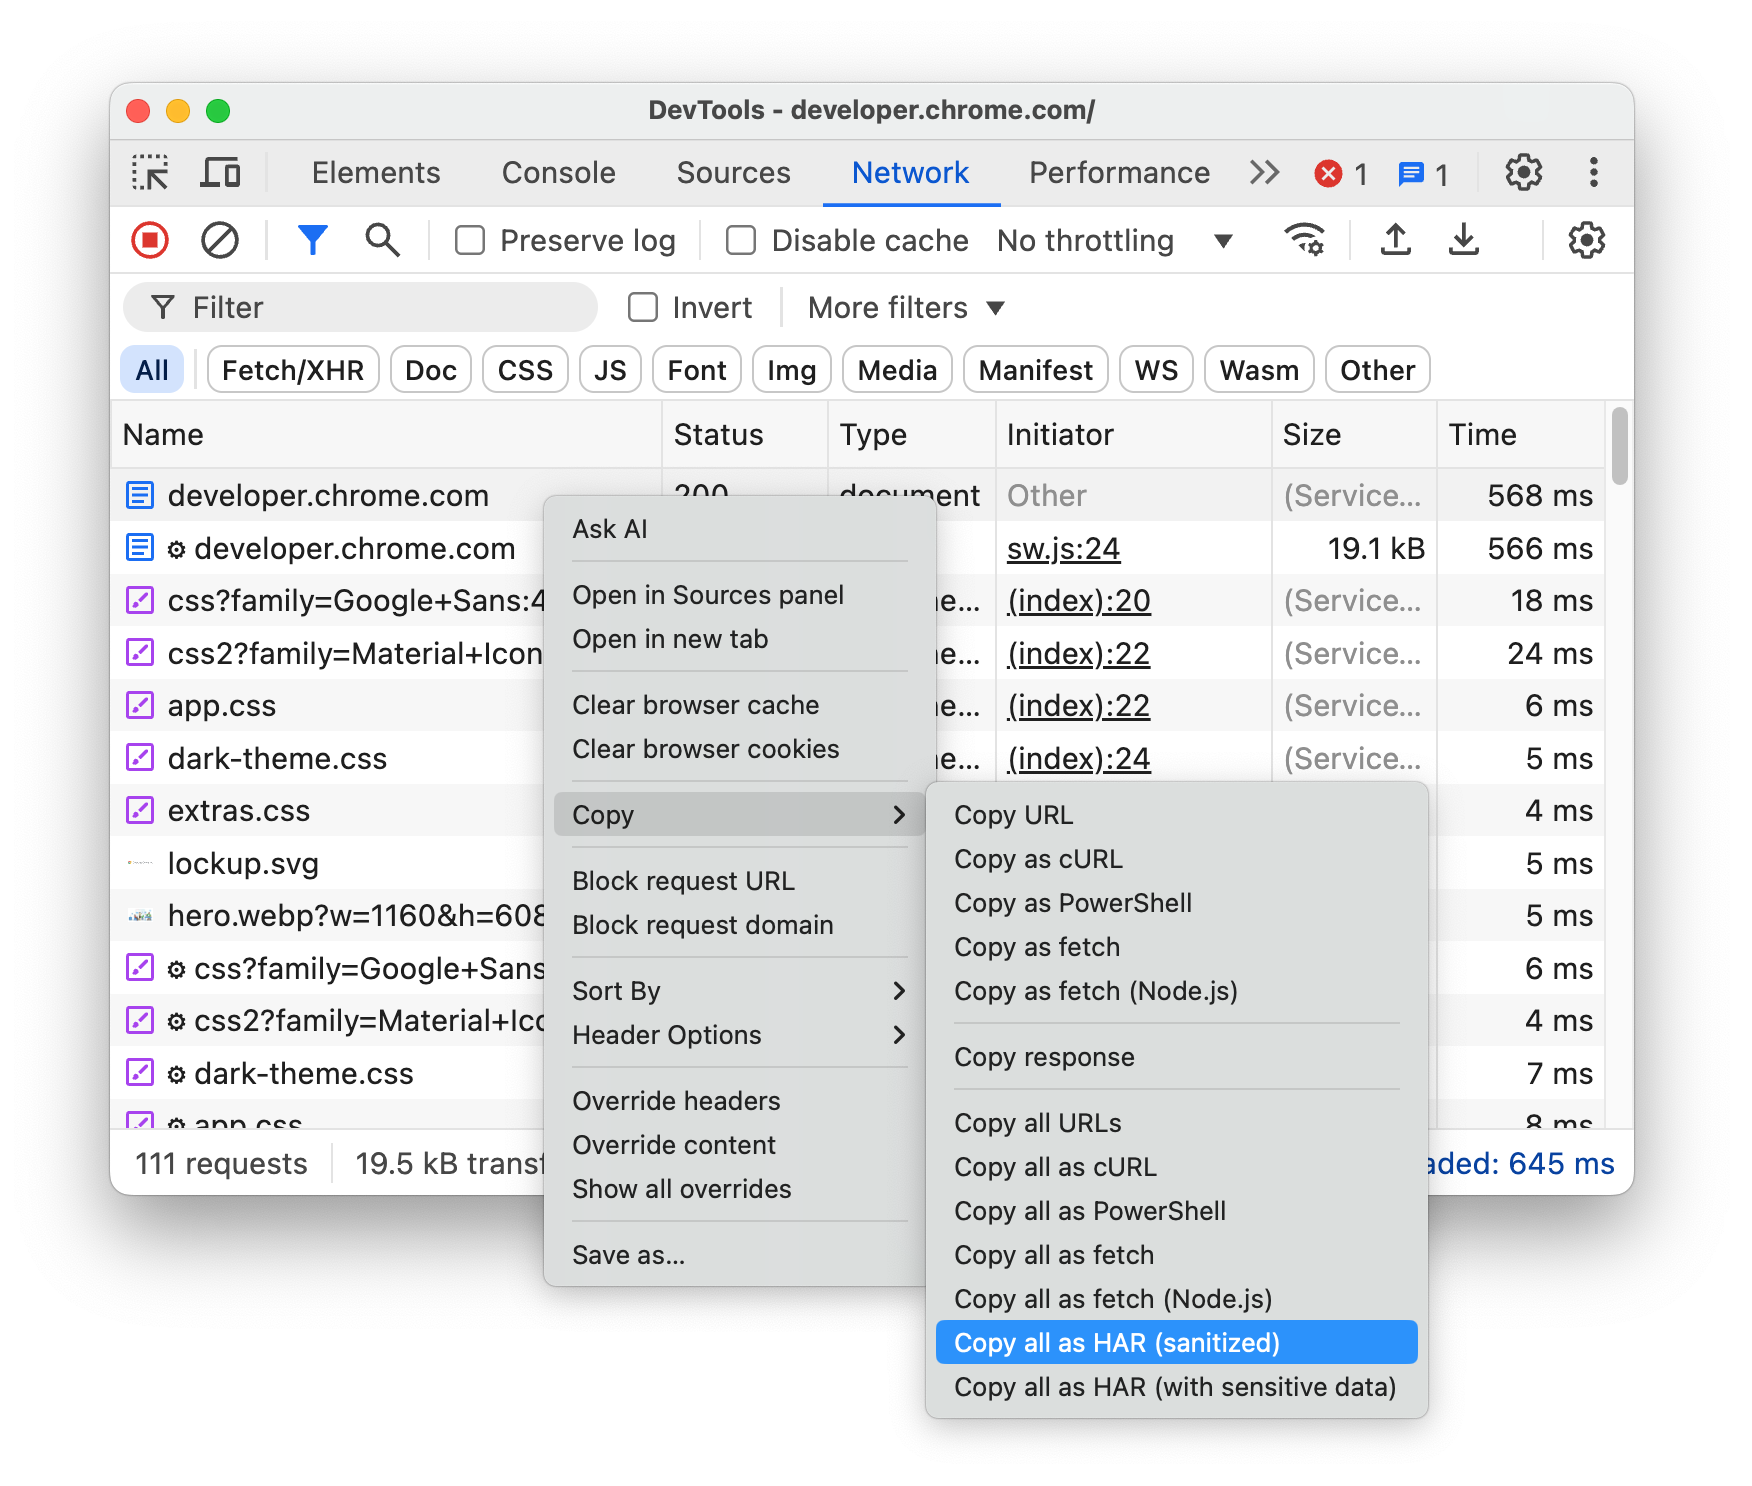Expand the More filters dropdown
This screenshot has width=1752, height=1486.
pyautogui.click(x=903, y=307)
